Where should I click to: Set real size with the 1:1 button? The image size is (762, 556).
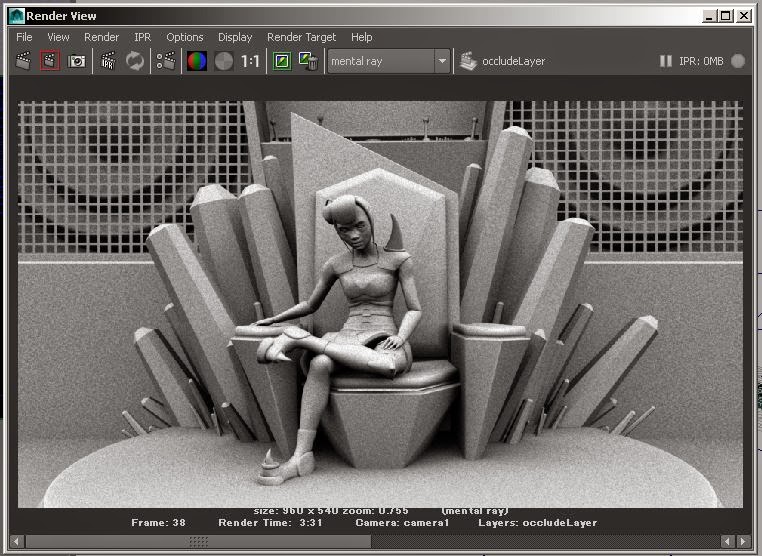click(250, 61)
